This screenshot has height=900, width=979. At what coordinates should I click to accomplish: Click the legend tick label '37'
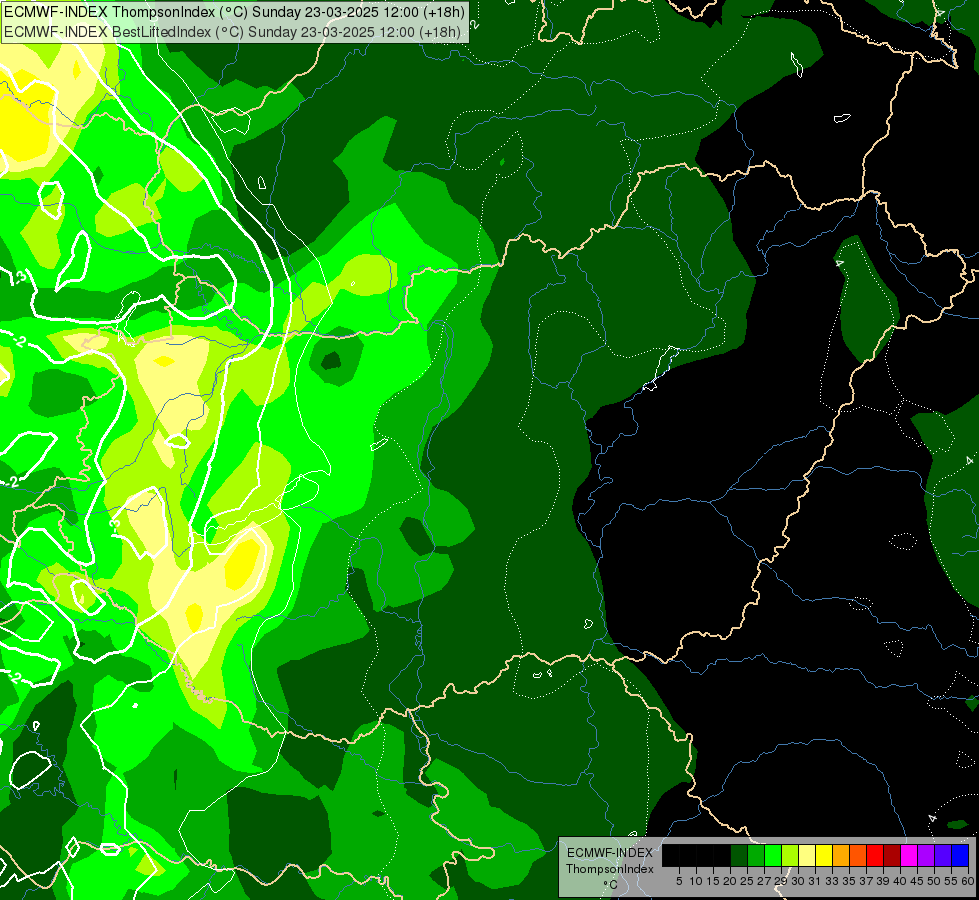tap(866, 881)
